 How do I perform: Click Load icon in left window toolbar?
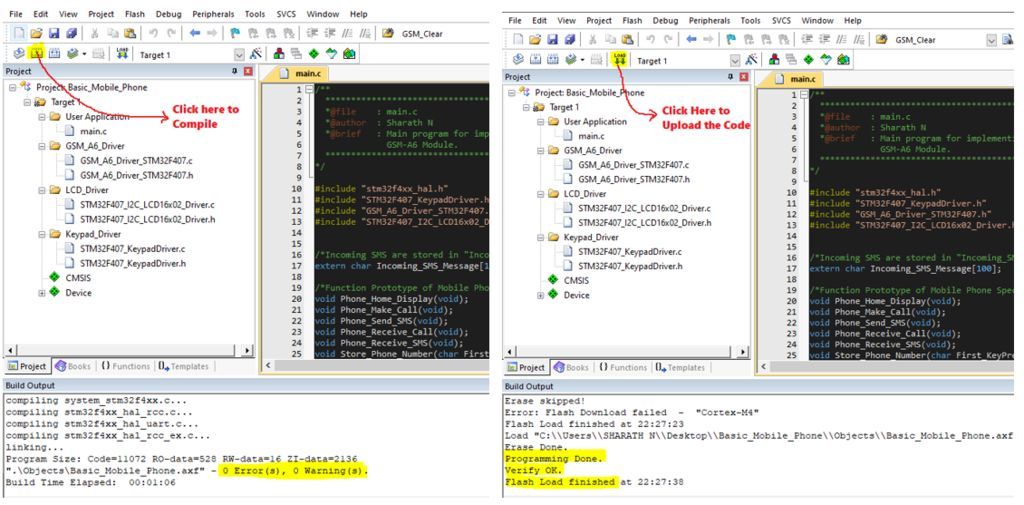(x=122, y=54)
